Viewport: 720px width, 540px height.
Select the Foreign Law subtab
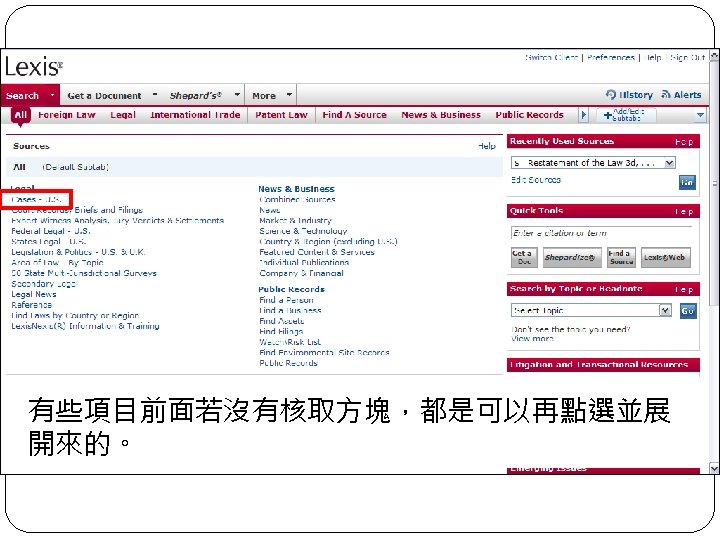click(x=67, y=115)
